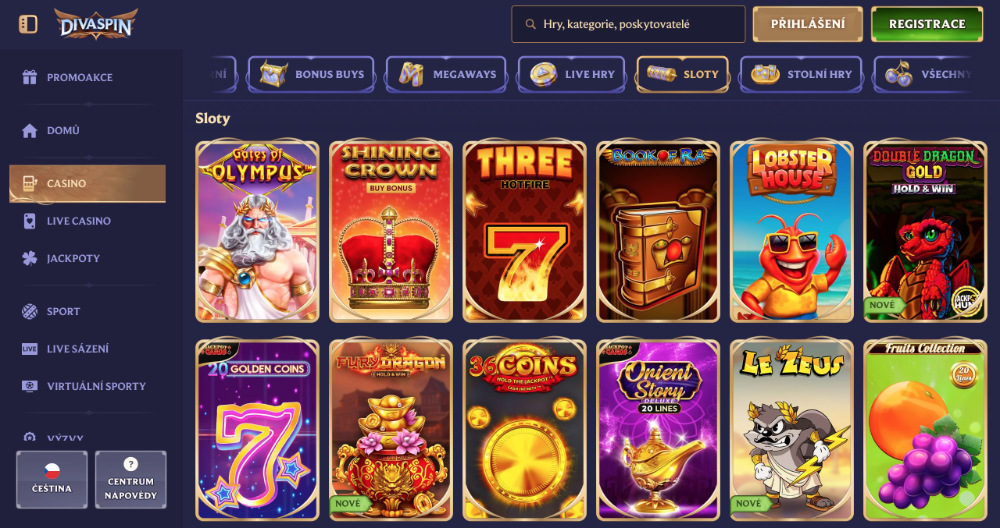Viewport: 1000px width, 528px height.
Task: Open the Live Casino card icon
Action: point(29,221)
